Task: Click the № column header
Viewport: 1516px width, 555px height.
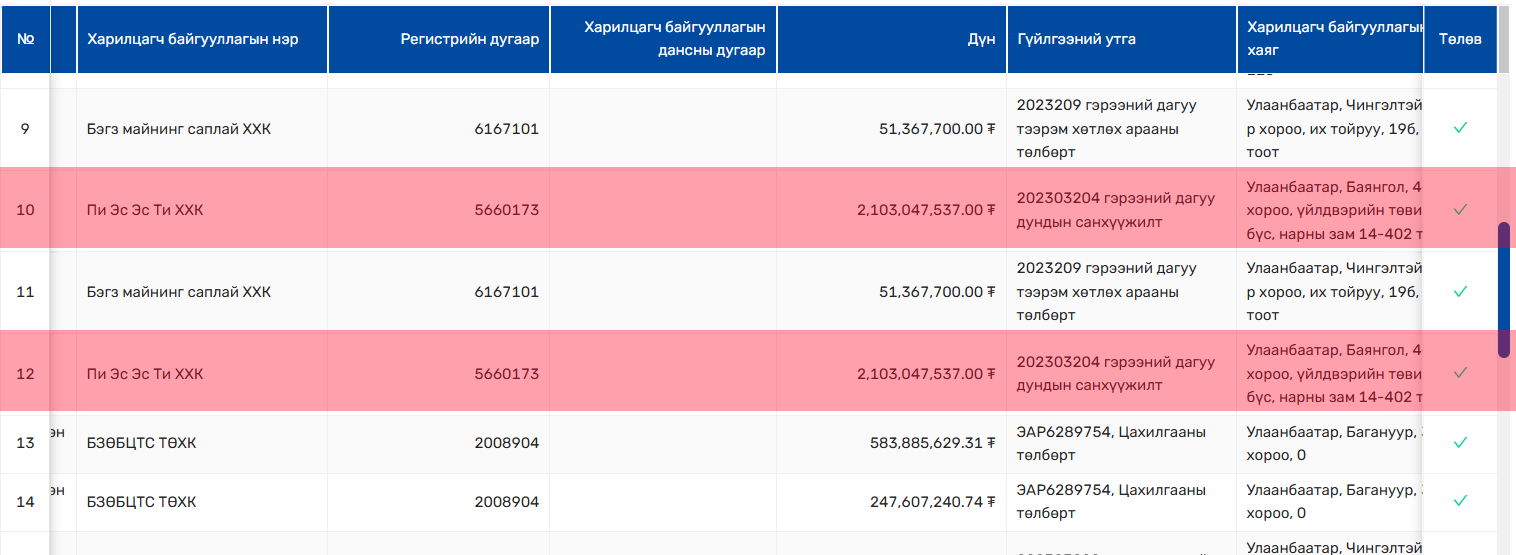Action: point(26,39)
